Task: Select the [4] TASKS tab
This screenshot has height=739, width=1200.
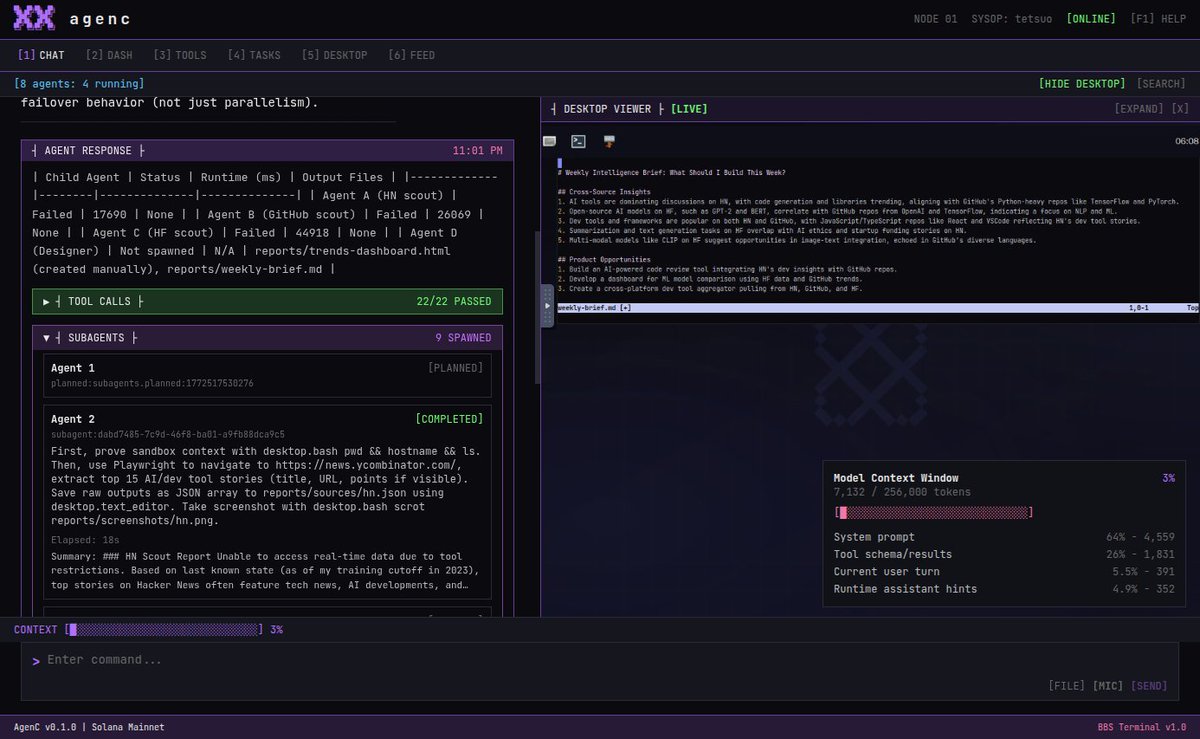Action: (254, 55)
